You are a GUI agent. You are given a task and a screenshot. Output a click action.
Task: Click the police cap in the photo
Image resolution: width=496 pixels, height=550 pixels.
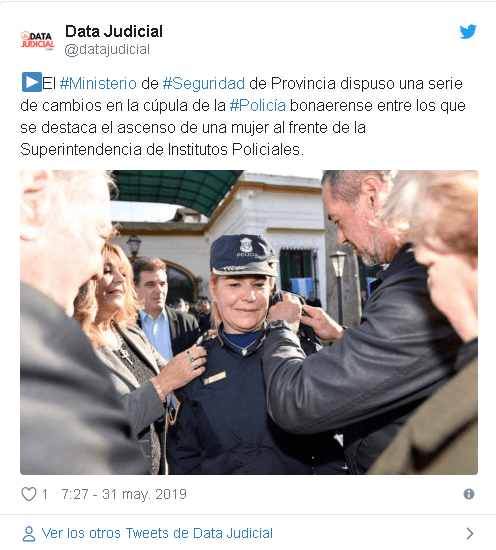[x=242, y=255]
